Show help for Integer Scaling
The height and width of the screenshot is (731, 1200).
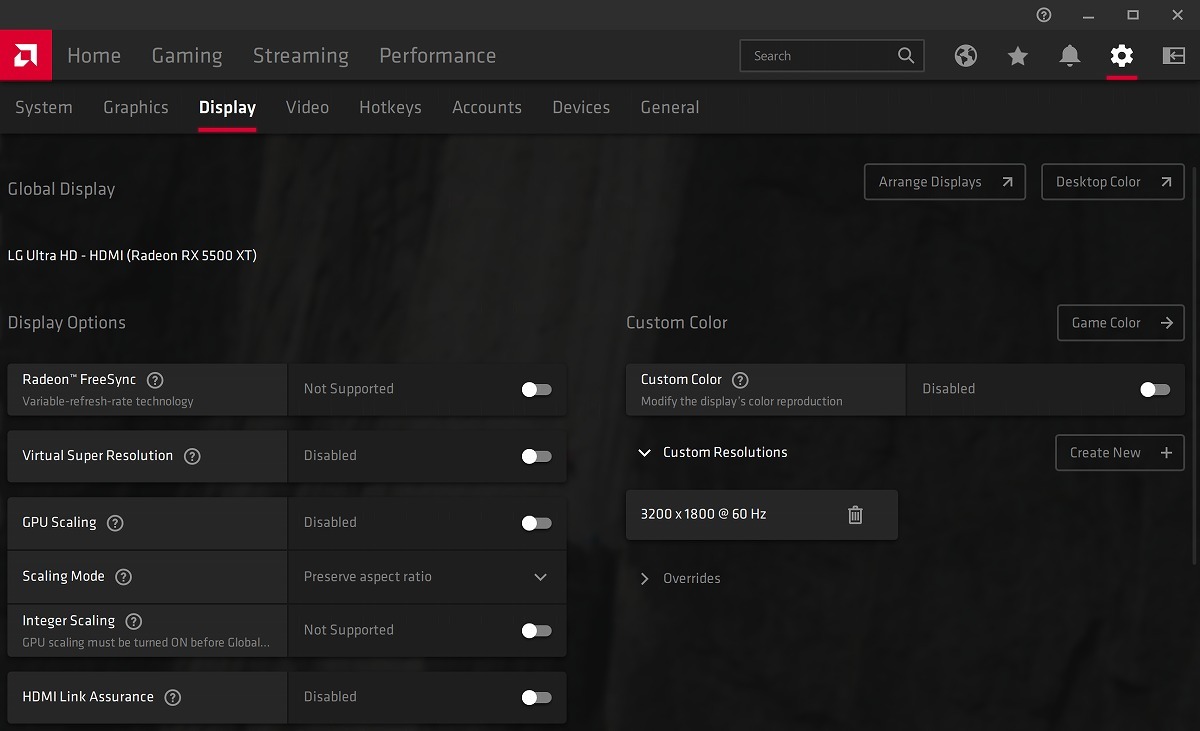click(x=134, y=621)
